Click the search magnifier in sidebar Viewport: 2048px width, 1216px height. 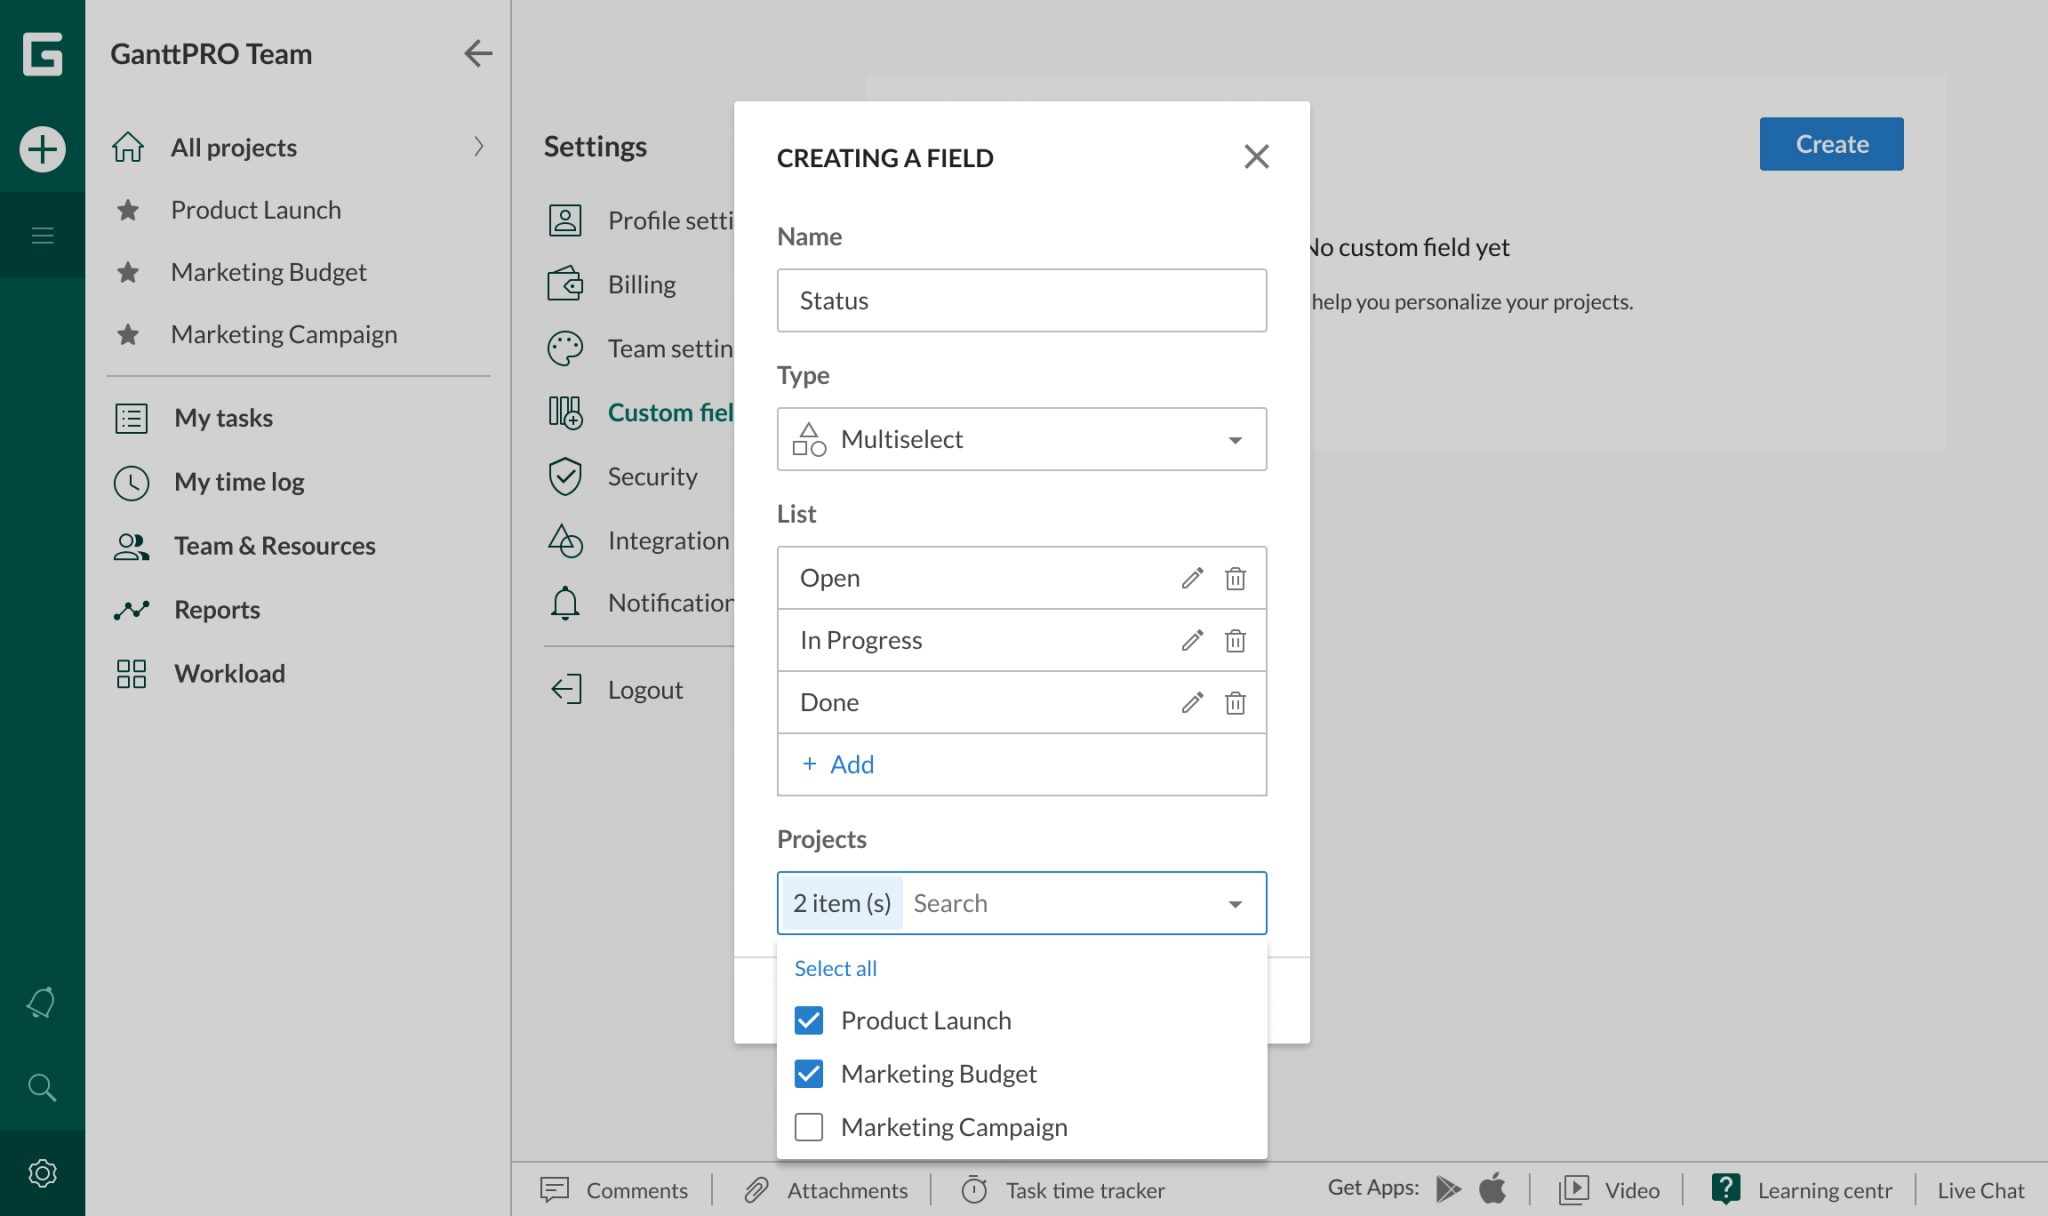click(42, 1087)
